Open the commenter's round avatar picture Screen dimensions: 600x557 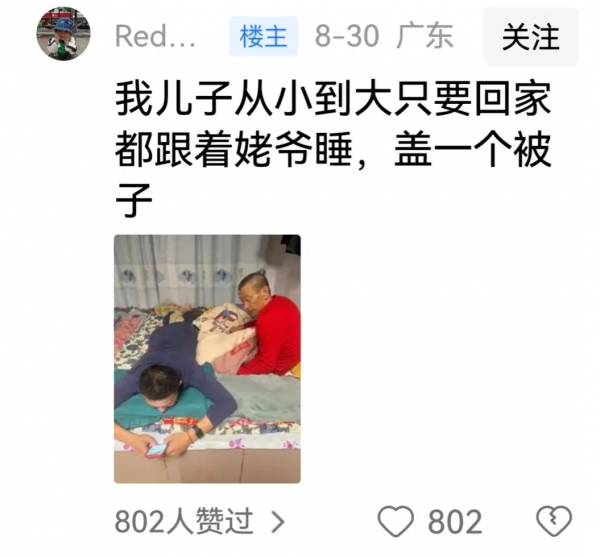coord(64,34)
